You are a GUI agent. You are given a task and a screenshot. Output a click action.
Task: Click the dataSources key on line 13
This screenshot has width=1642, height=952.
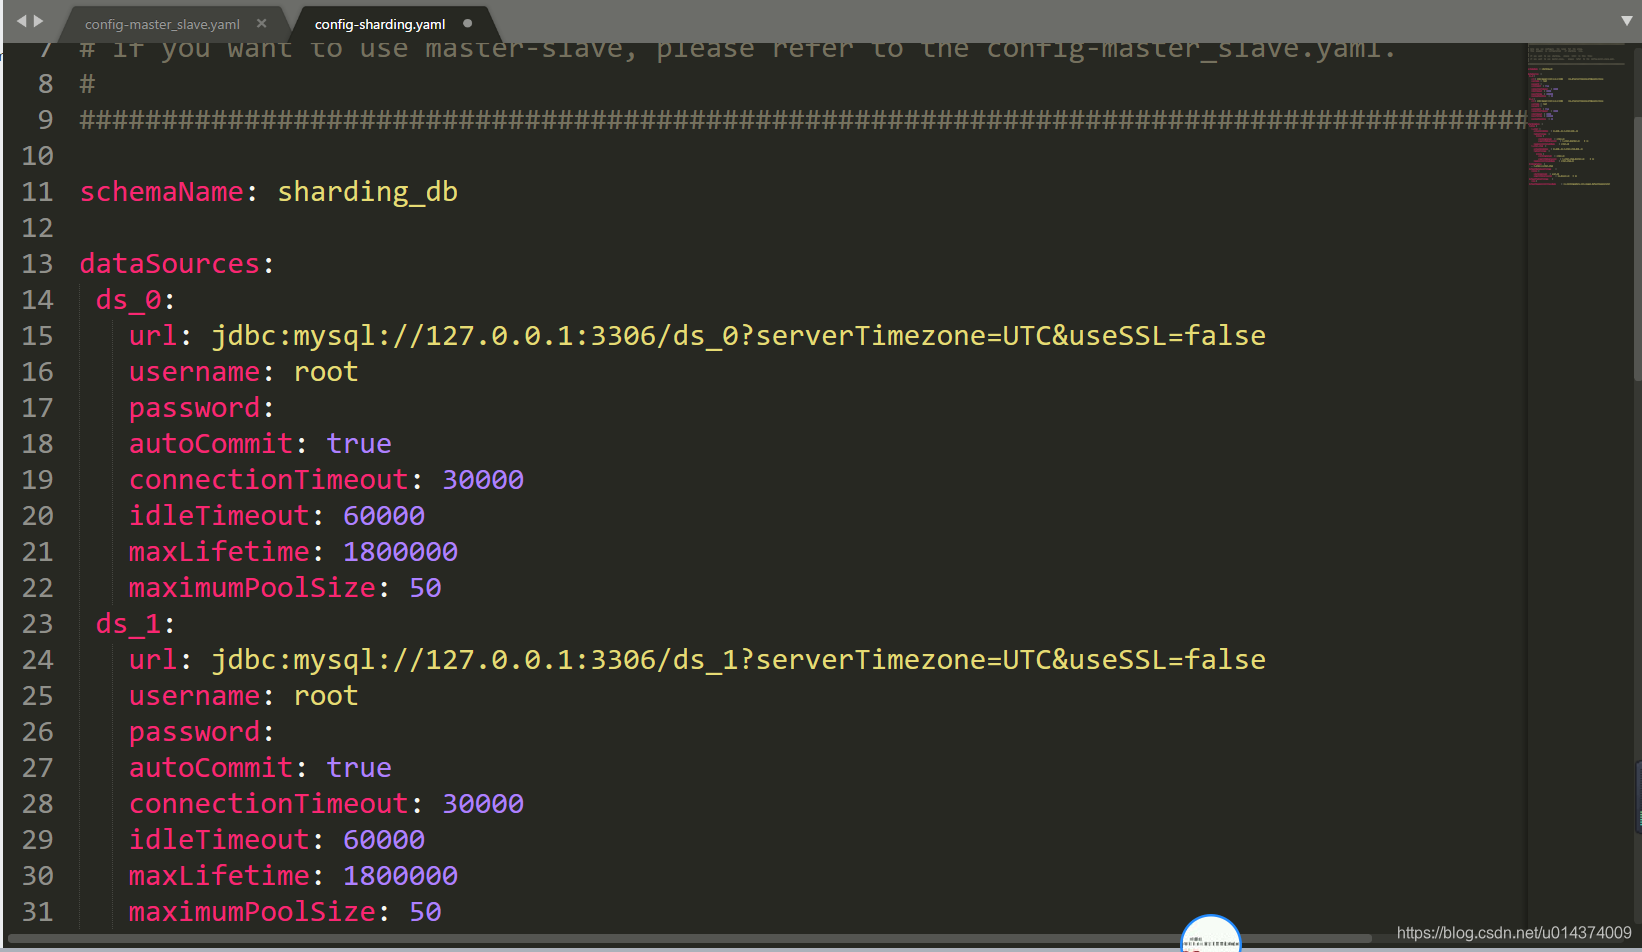coord(170,264)
